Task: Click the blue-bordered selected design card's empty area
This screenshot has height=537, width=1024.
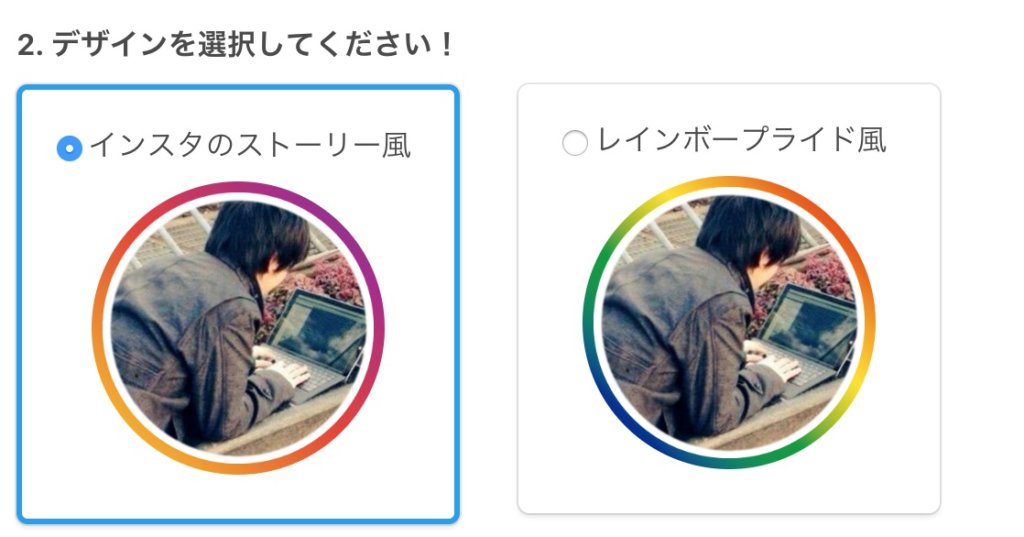Action: (x=238, y=498)
